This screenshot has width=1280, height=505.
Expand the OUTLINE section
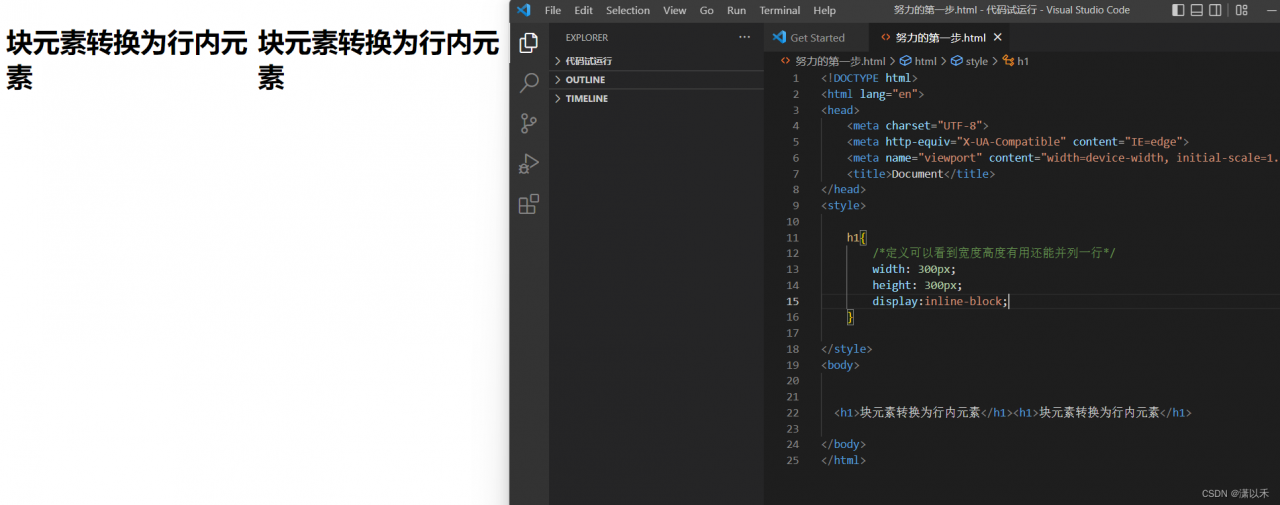coord(656,80)
